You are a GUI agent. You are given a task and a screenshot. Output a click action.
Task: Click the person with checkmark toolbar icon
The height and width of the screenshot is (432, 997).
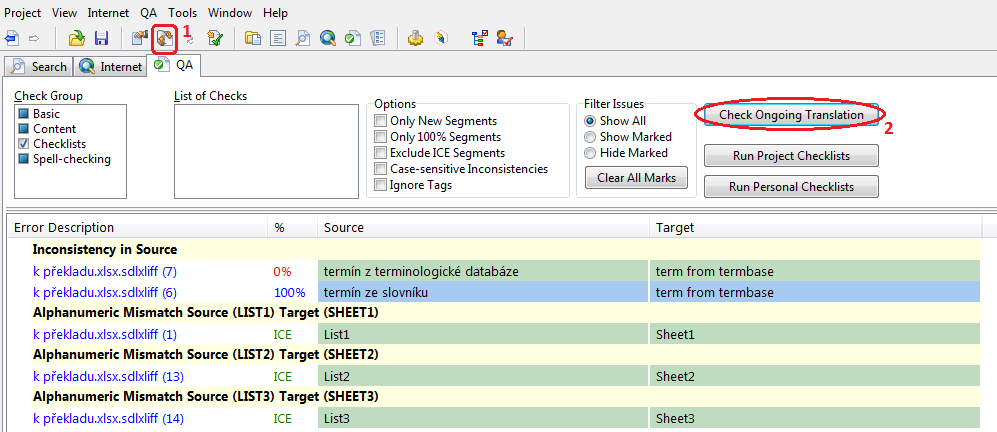click(505, 39)
